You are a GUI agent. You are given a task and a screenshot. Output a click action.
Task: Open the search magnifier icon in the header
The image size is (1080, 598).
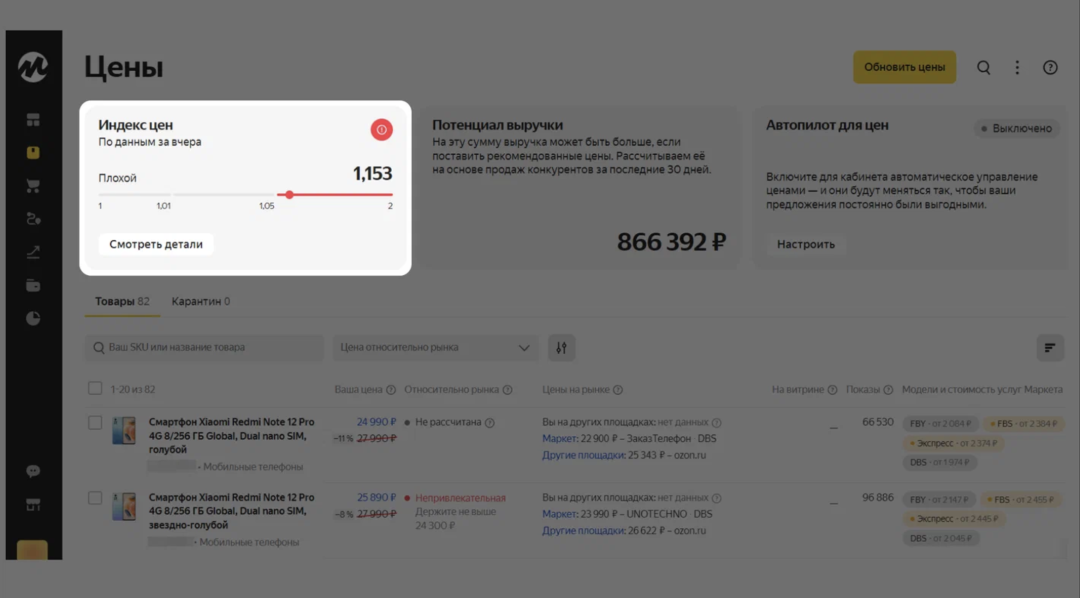[x=984, y=68]
